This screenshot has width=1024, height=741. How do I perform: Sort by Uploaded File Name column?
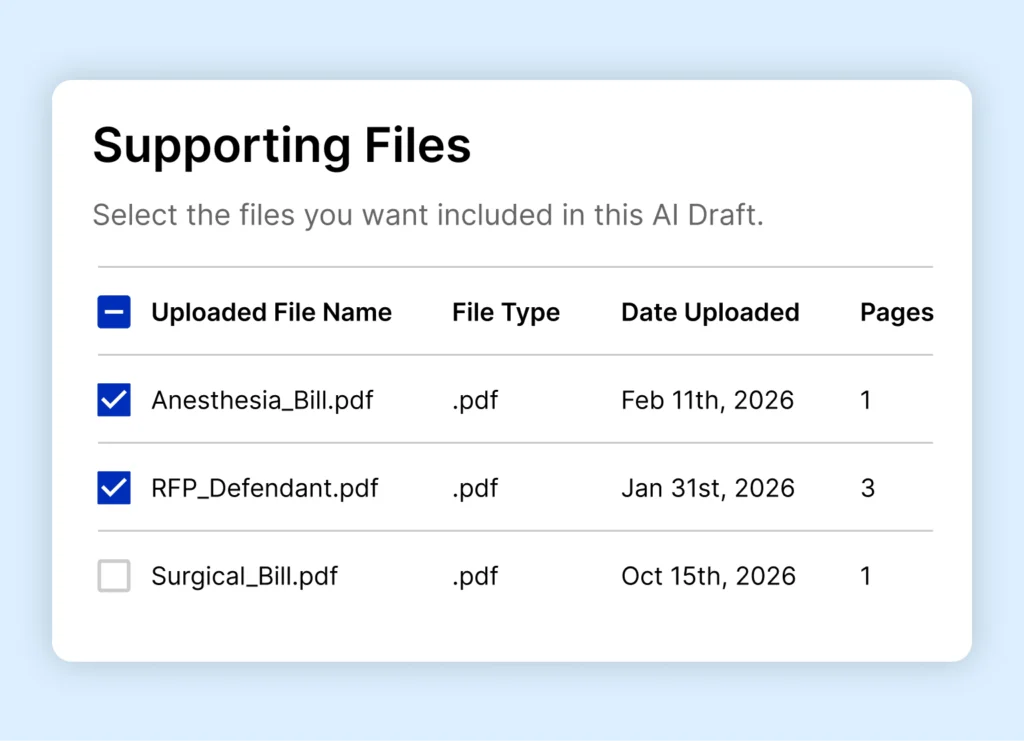(x=271, y=313)
